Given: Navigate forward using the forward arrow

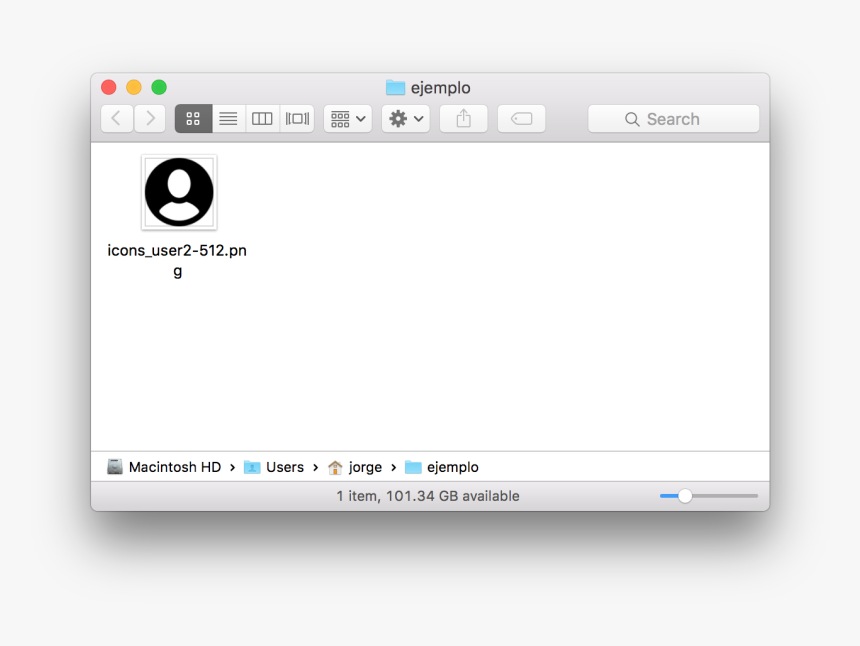Looking at the screenshot, I should tap(149, 118).
